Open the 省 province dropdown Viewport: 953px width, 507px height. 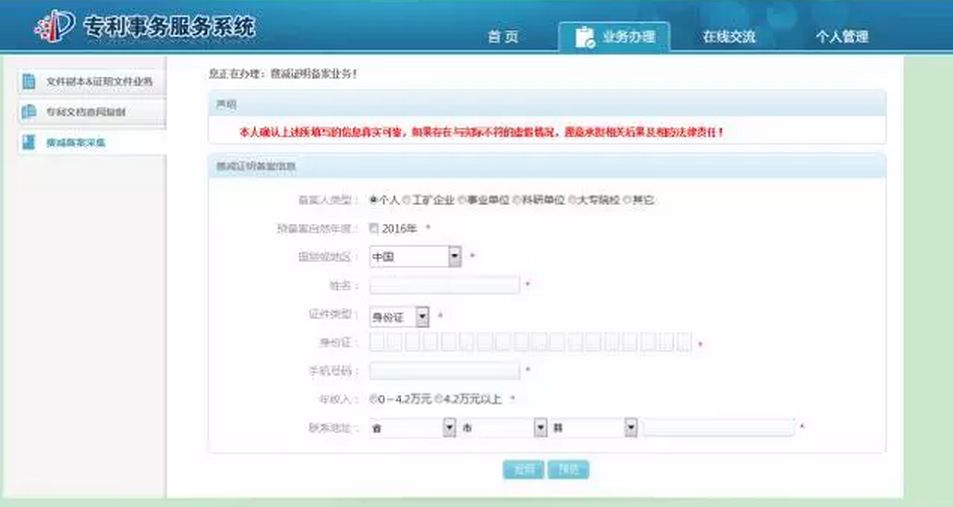[412, 428]
